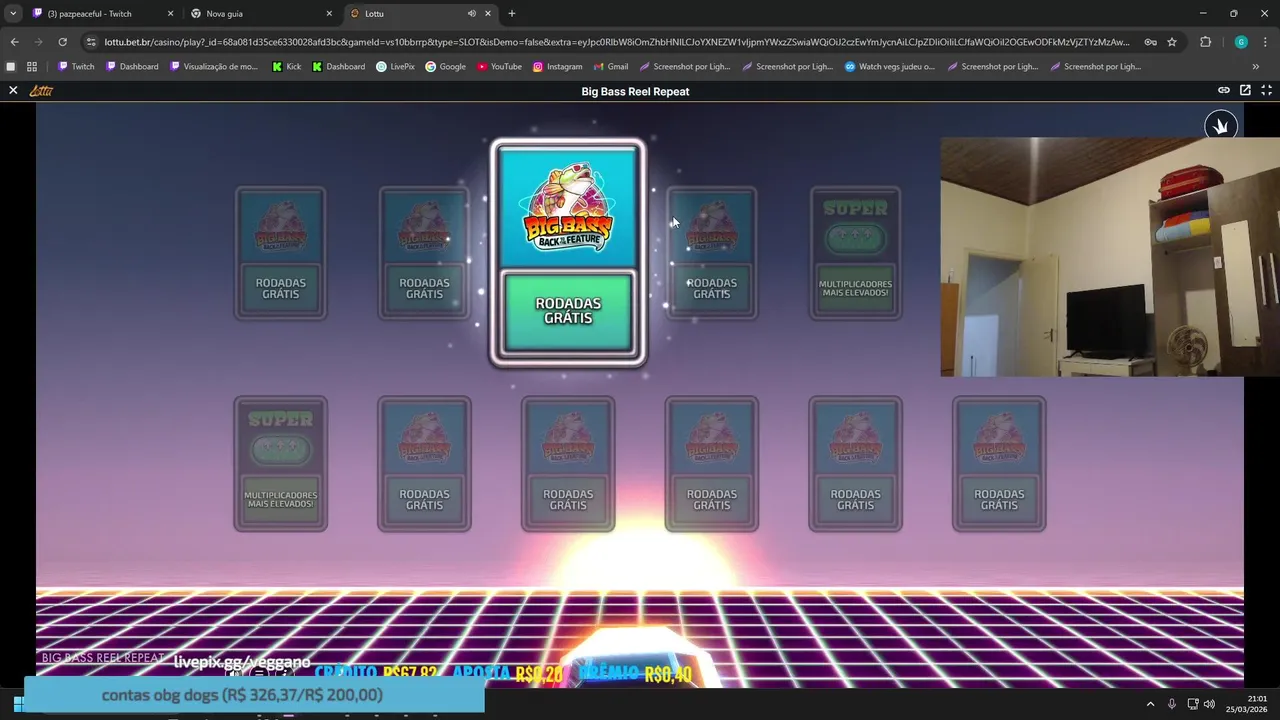
Task: Pick the bottom-row SUPER multiplicadores card
Action: (x=280, y=464)
